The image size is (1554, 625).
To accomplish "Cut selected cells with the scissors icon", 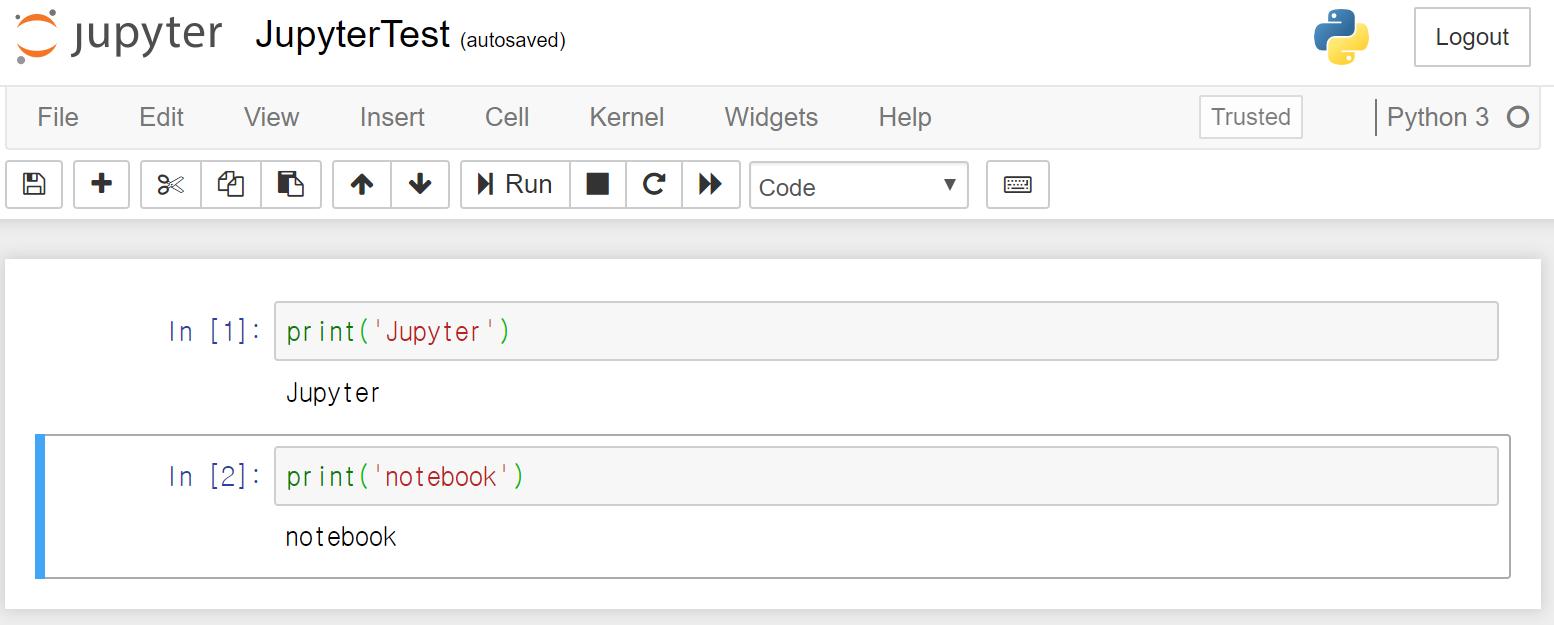I will pos(171,184).
